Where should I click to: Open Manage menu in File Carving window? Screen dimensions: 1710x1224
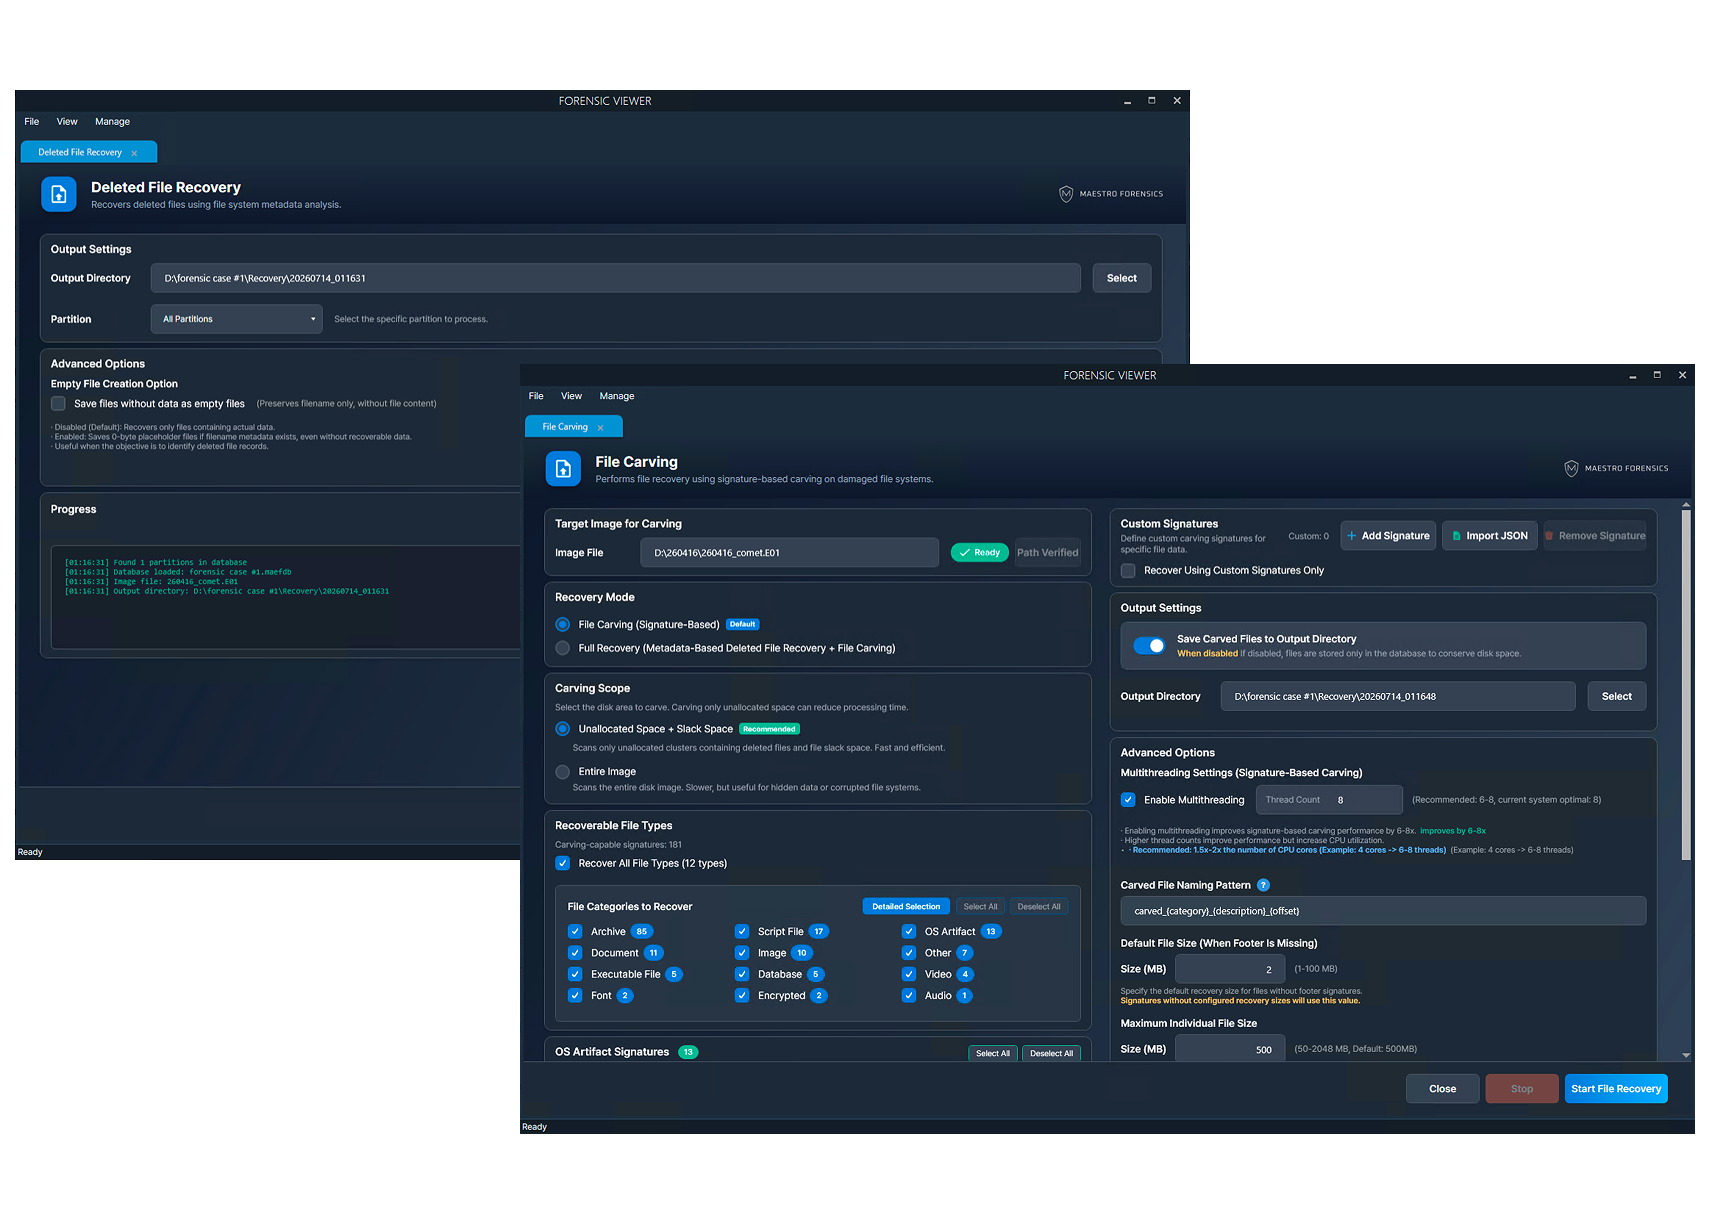pyautogui.click(x=617, y=397)
